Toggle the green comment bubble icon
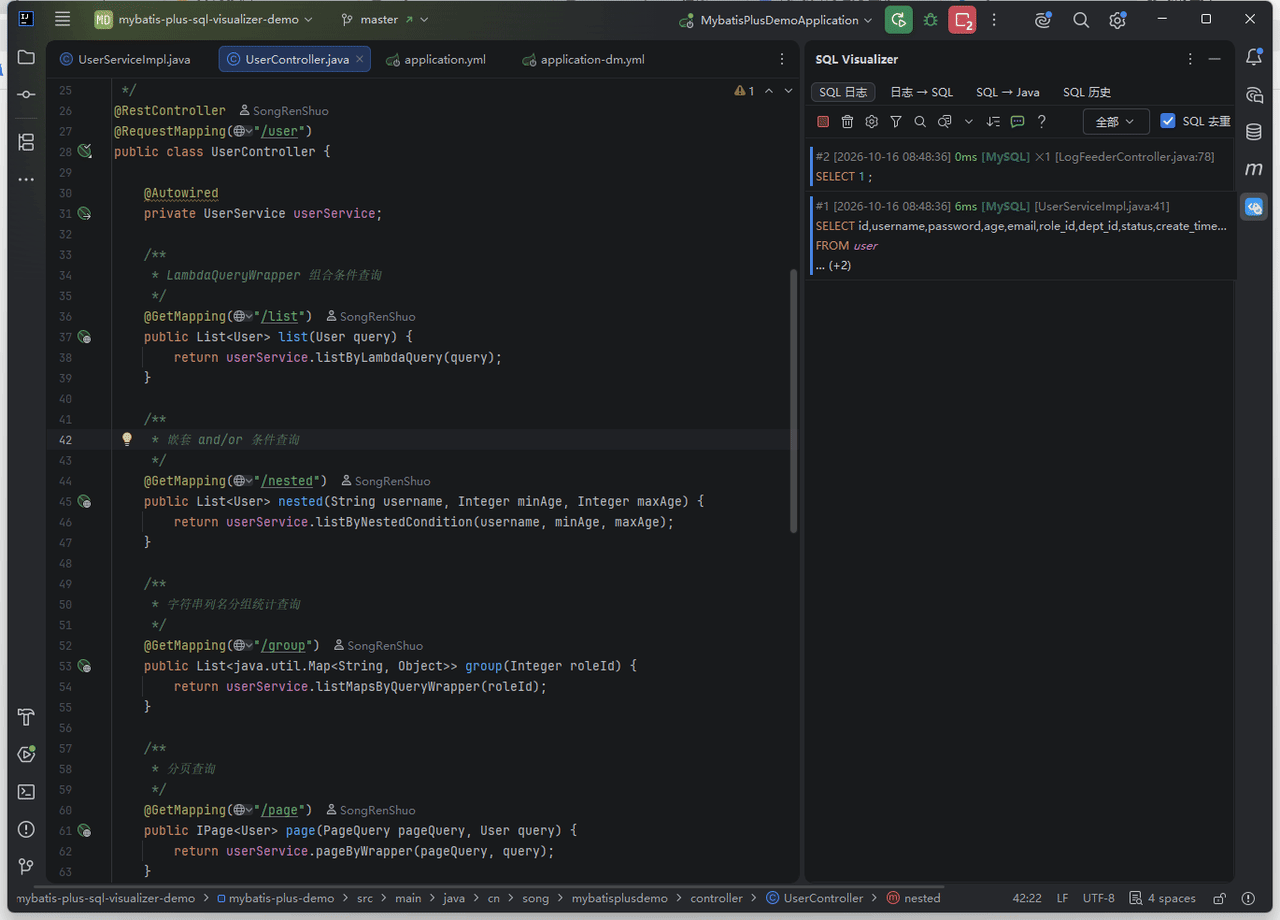 click(x=1017, y=121)
